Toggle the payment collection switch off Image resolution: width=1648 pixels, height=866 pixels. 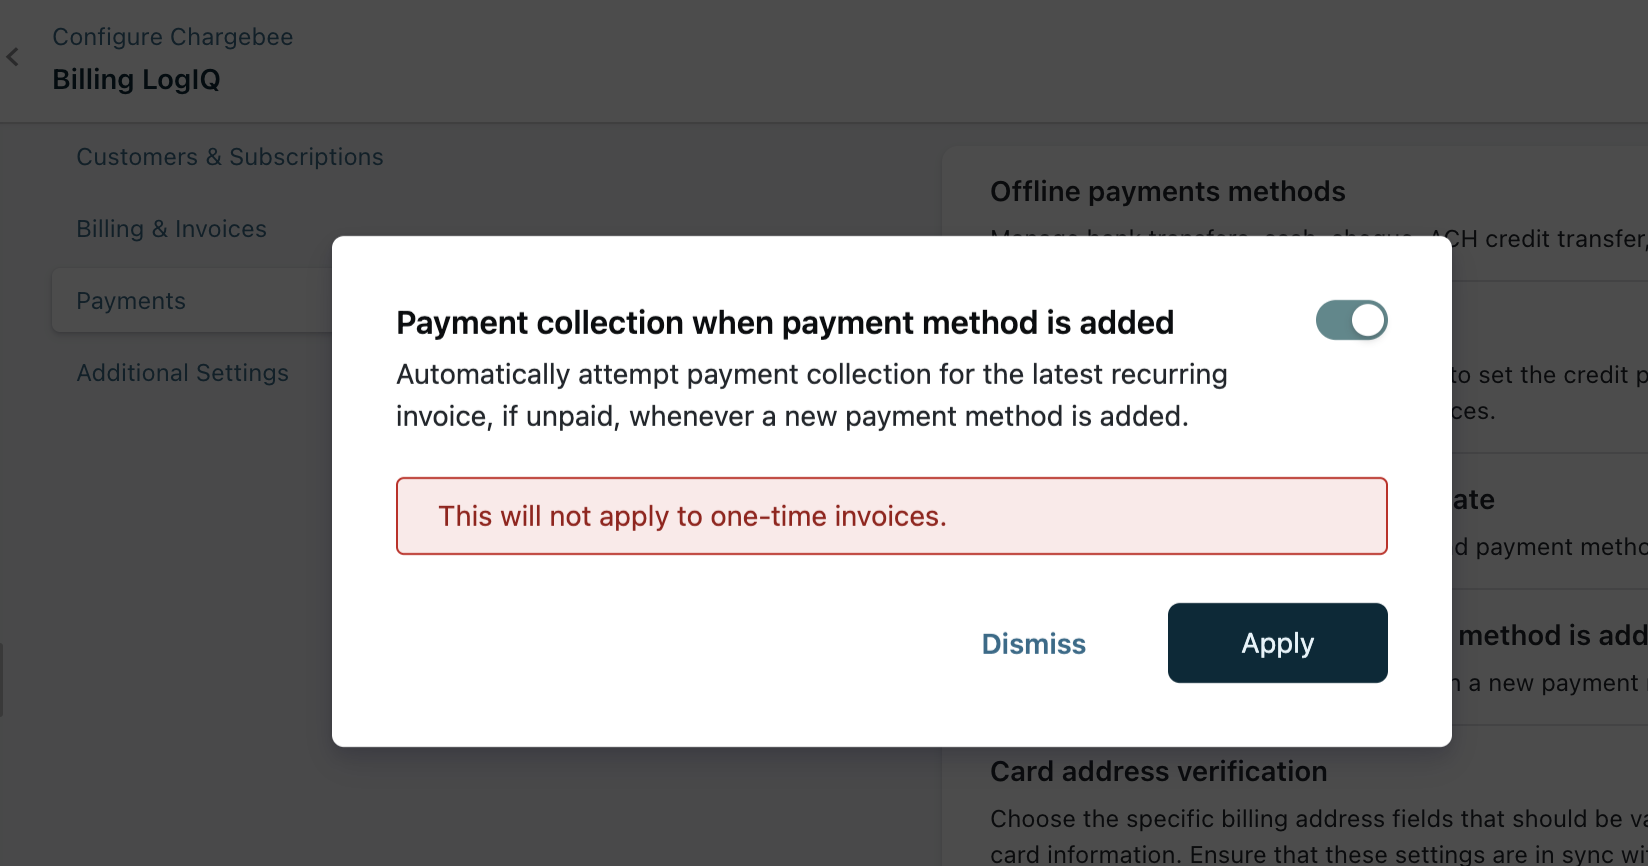(x=1351, y=321)
